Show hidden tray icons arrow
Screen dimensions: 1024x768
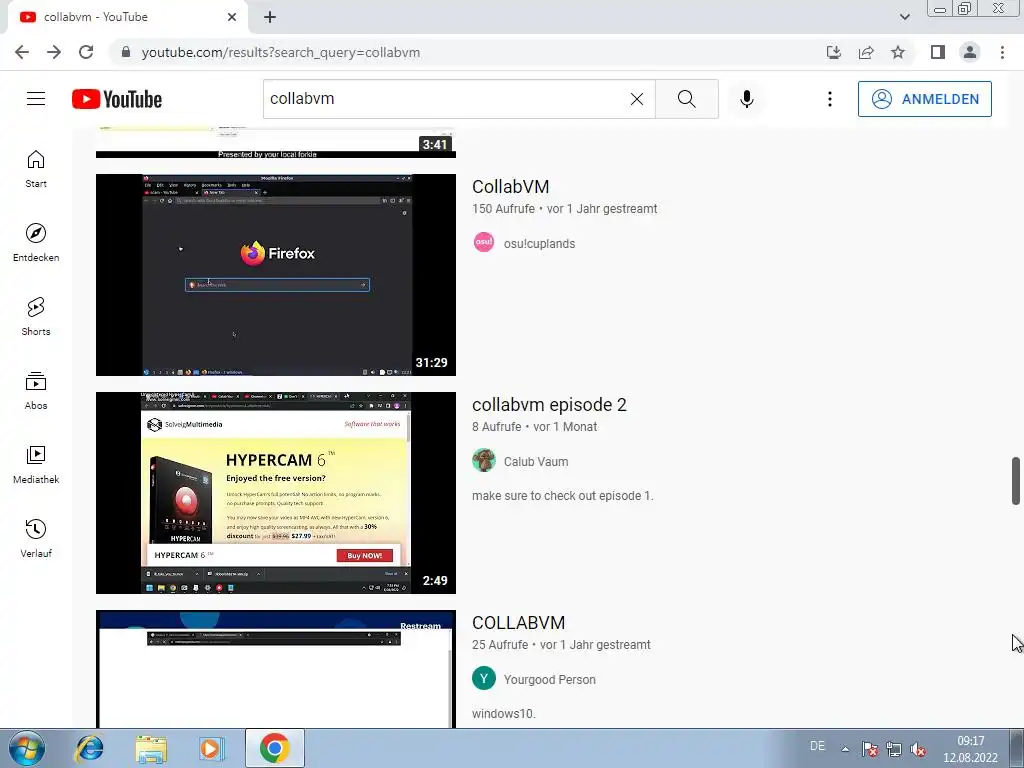coord(845,749)
